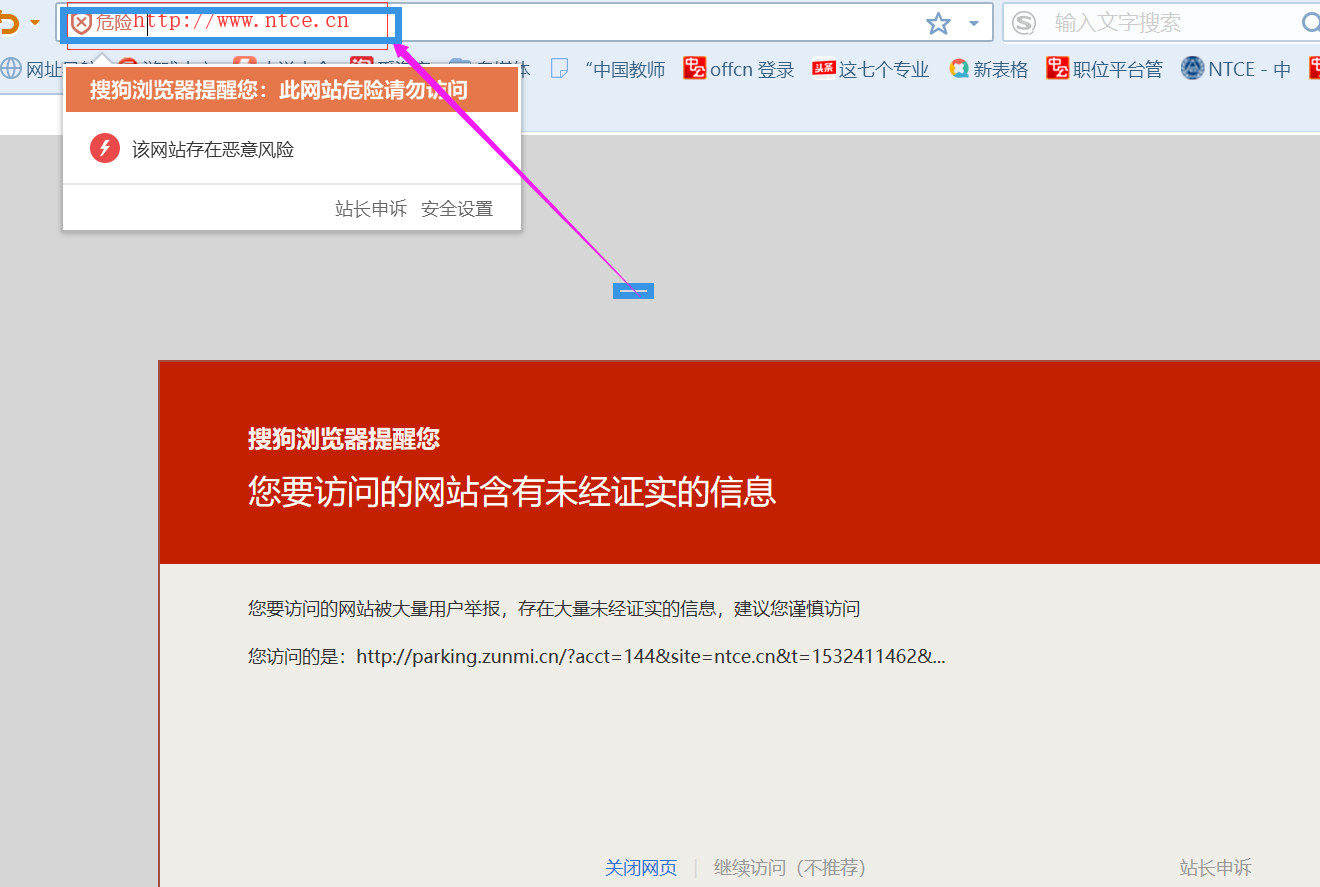1320x887 pixels.
Task: Click the NTCE bookmark round favicon
Action: point(1192,68)
